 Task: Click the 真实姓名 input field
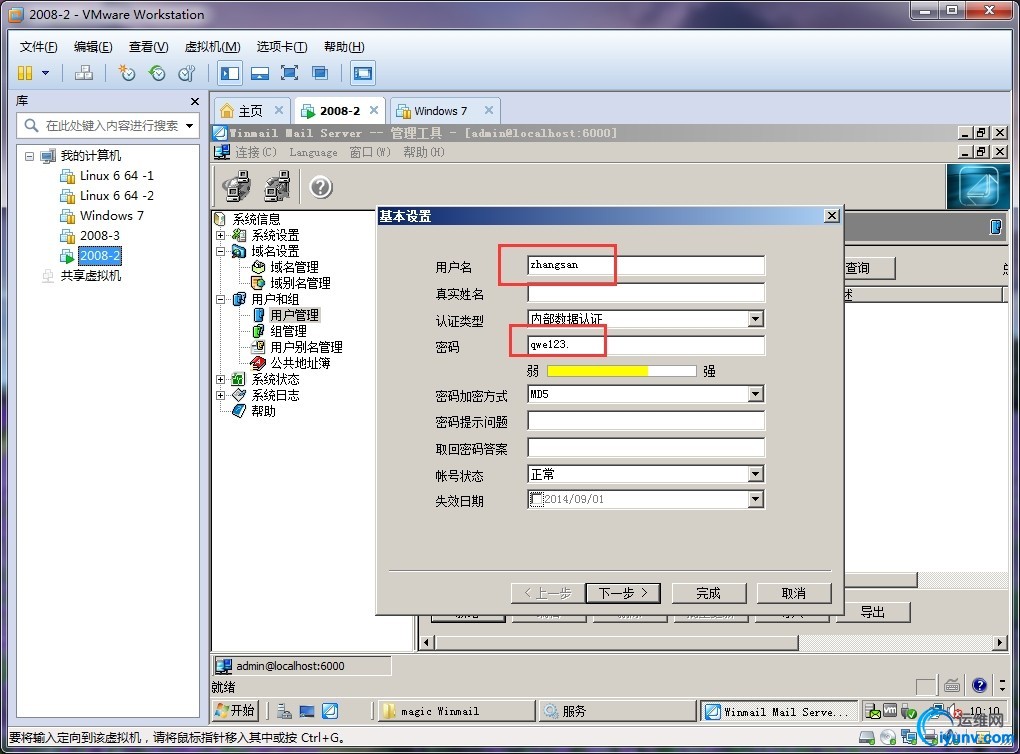tap(646, 293)
